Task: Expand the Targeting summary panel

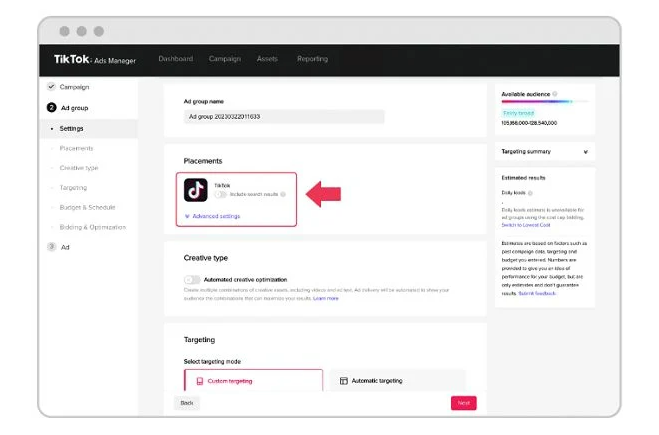Action: point(545,152)
